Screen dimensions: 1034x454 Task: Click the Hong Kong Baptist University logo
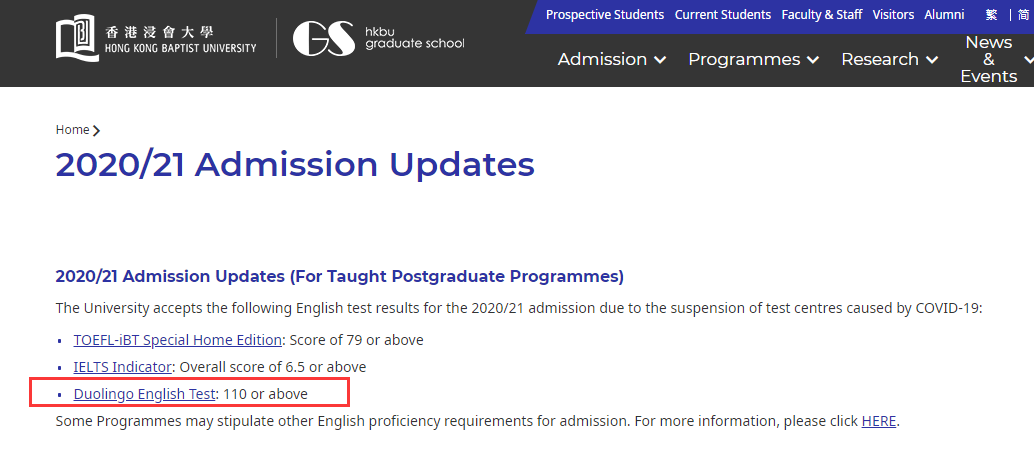click(x=156, y=39)
